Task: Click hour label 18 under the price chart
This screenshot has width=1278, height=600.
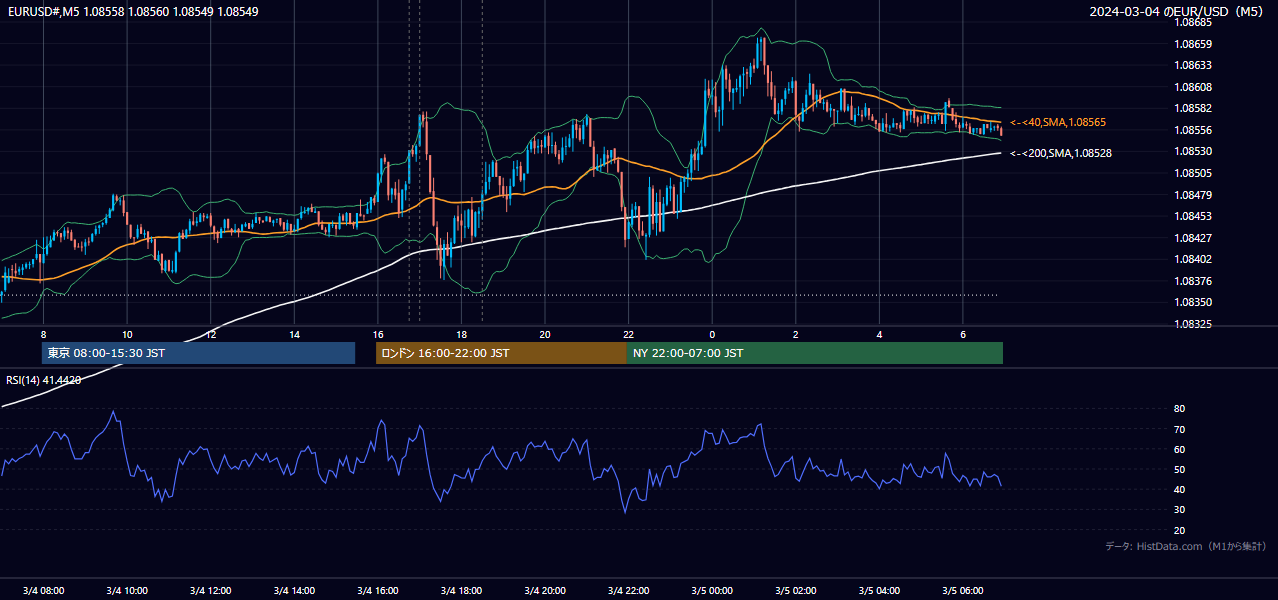Action: [x=461, y=334]
